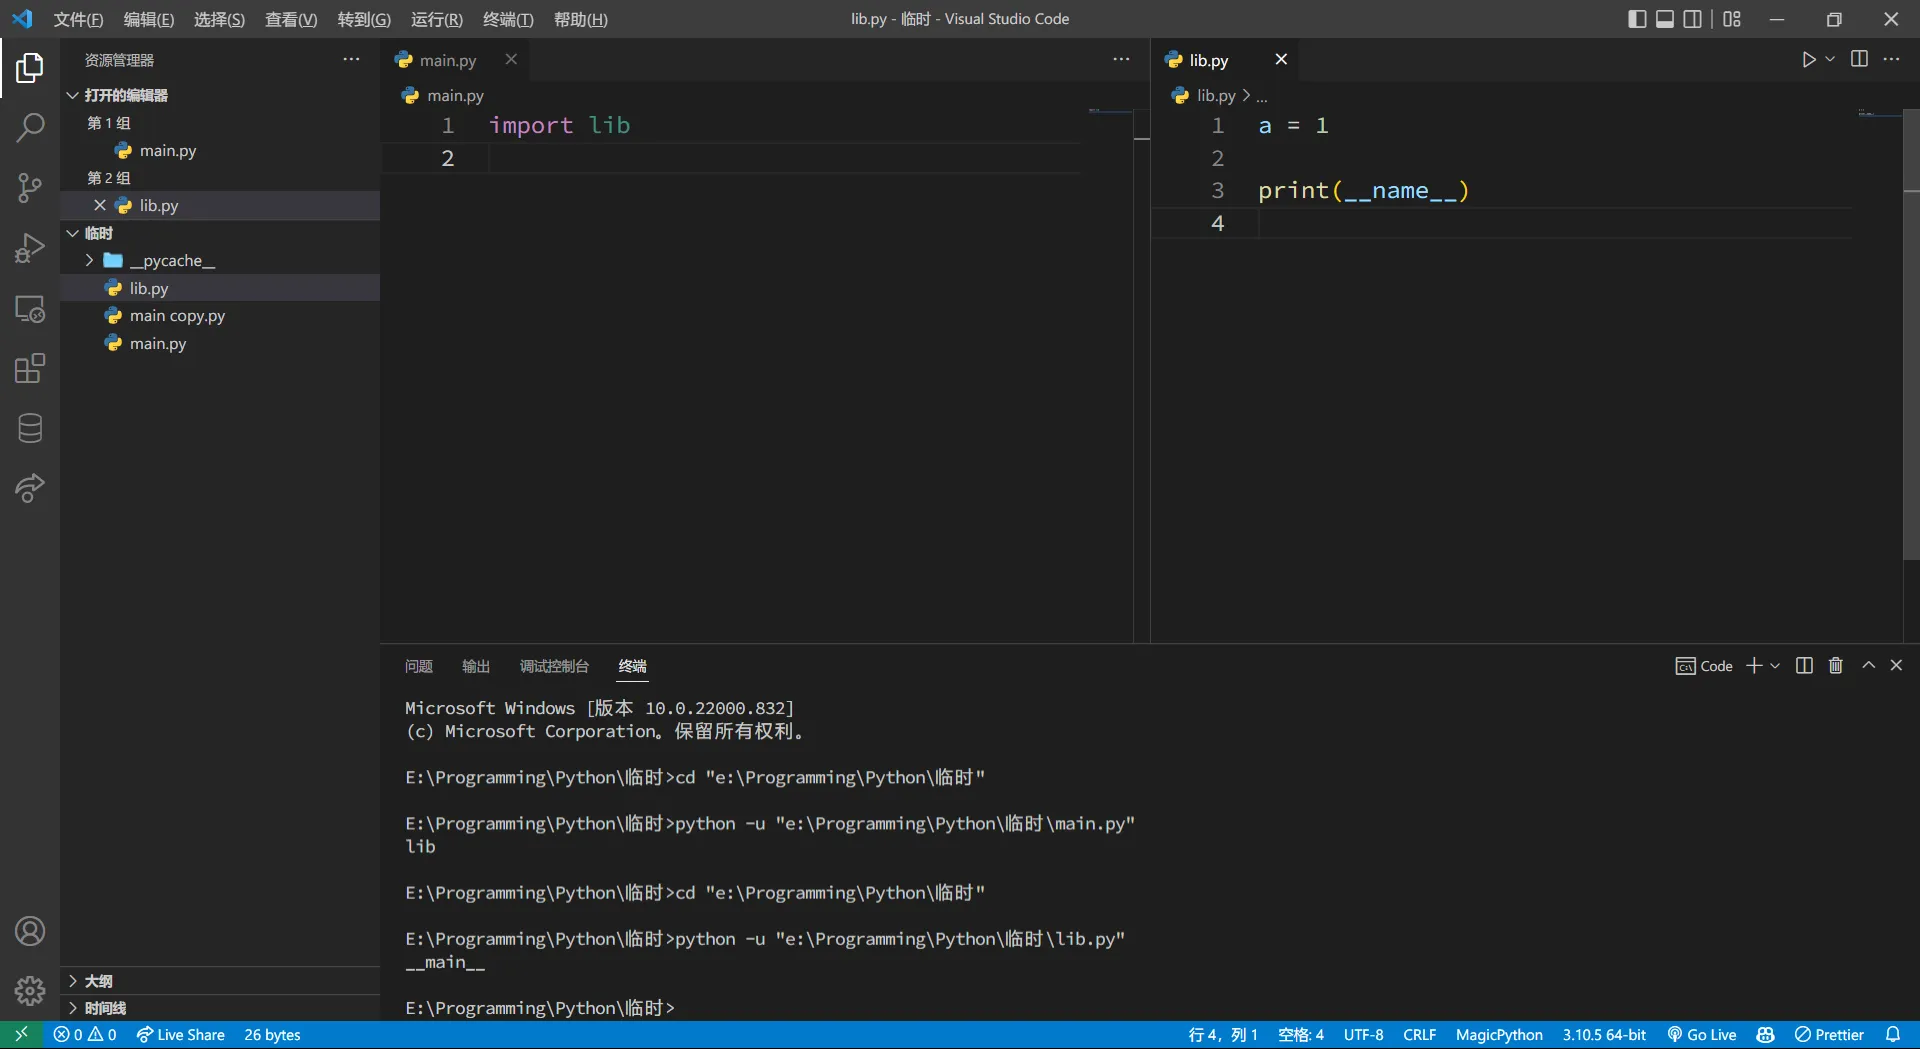Open new terminal launch profile dropdown
This screenshot has height=1049, width=1920.
(x=1776, y=666)
